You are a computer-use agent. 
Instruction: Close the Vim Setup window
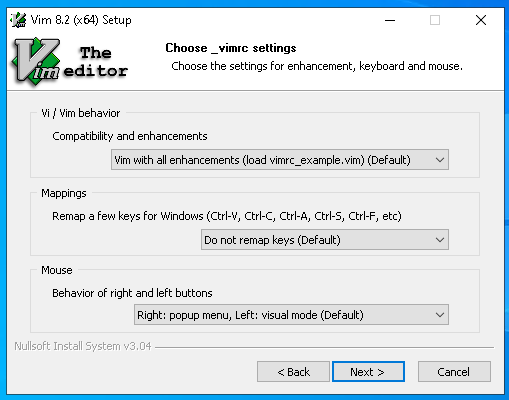pos(481,20)
